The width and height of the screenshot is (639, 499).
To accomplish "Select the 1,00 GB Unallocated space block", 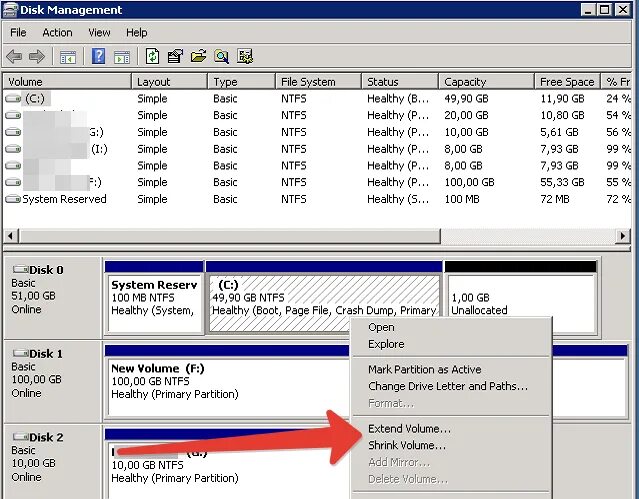I will tap(521, 298).
